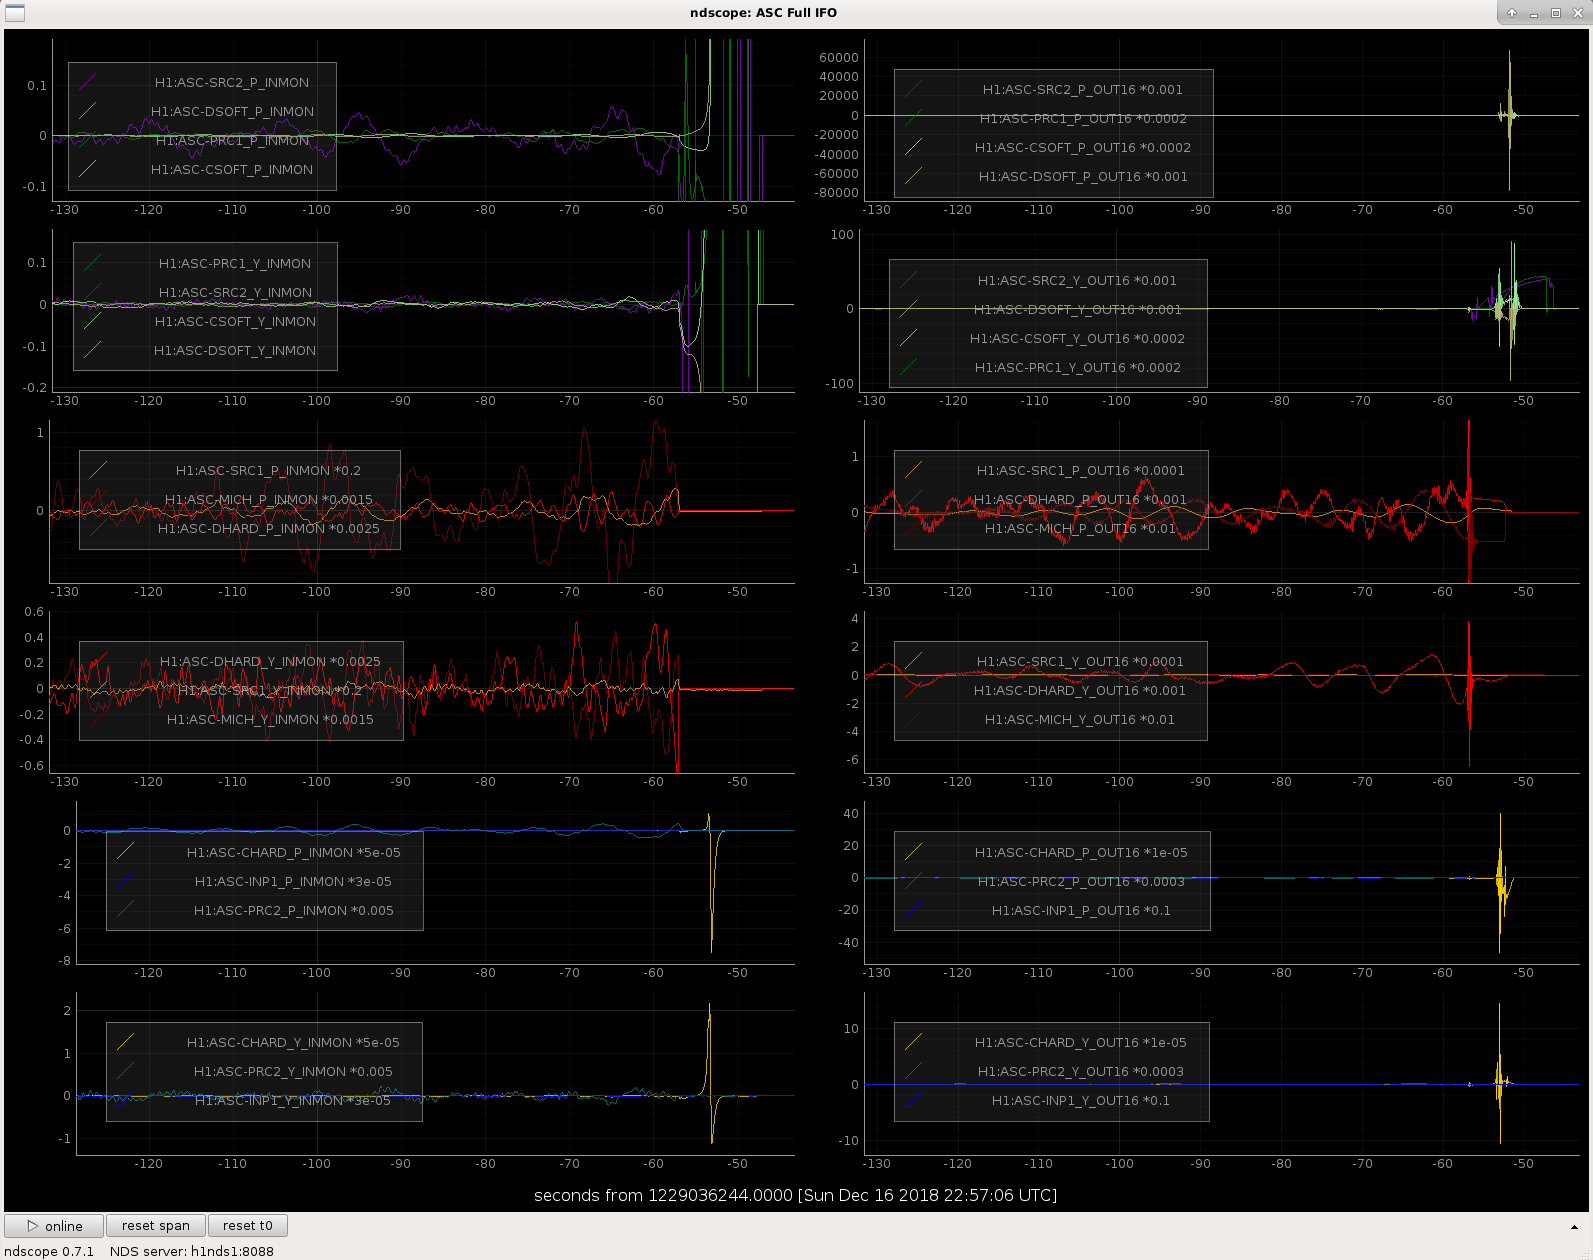This screenshot has width=1593, height=1260.
Task: Click the H1:ASC-PRC1_Y_INMON green legend swatch
Action: pos(93,263)
